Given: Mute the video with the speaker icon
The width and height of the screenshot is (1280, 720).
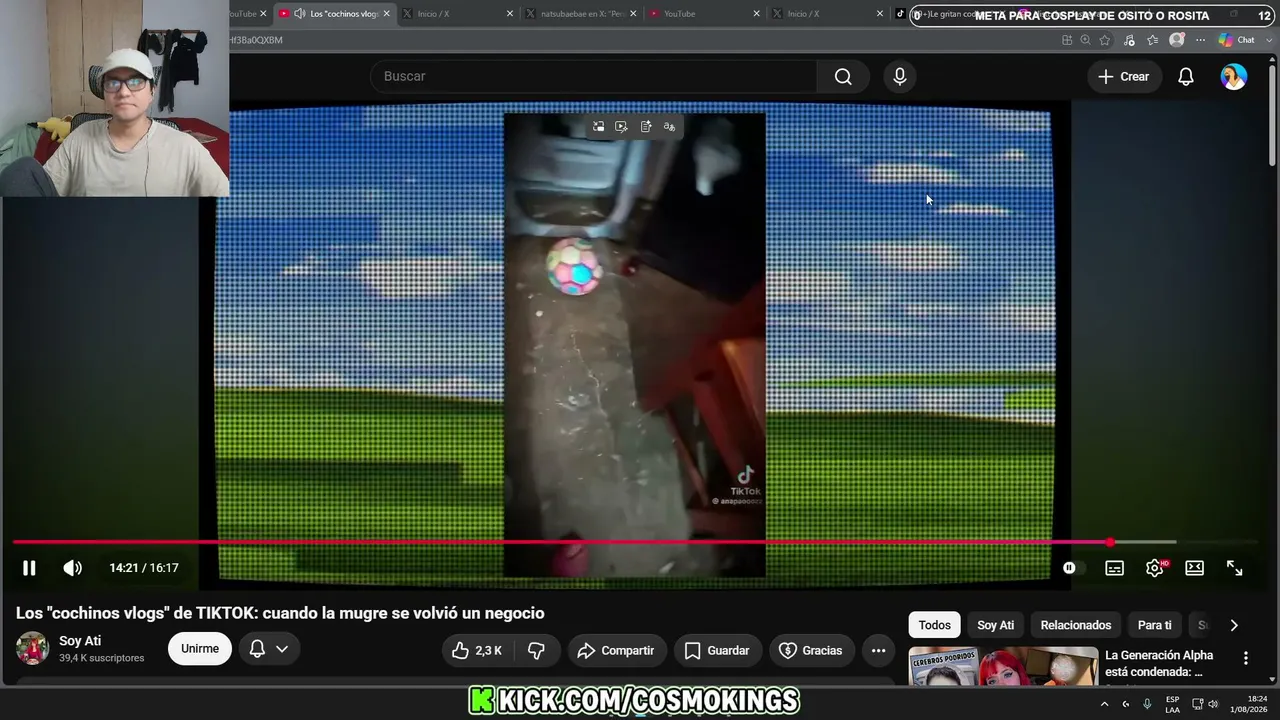Looking at the screenshot, I should click(x=72, y=568).
